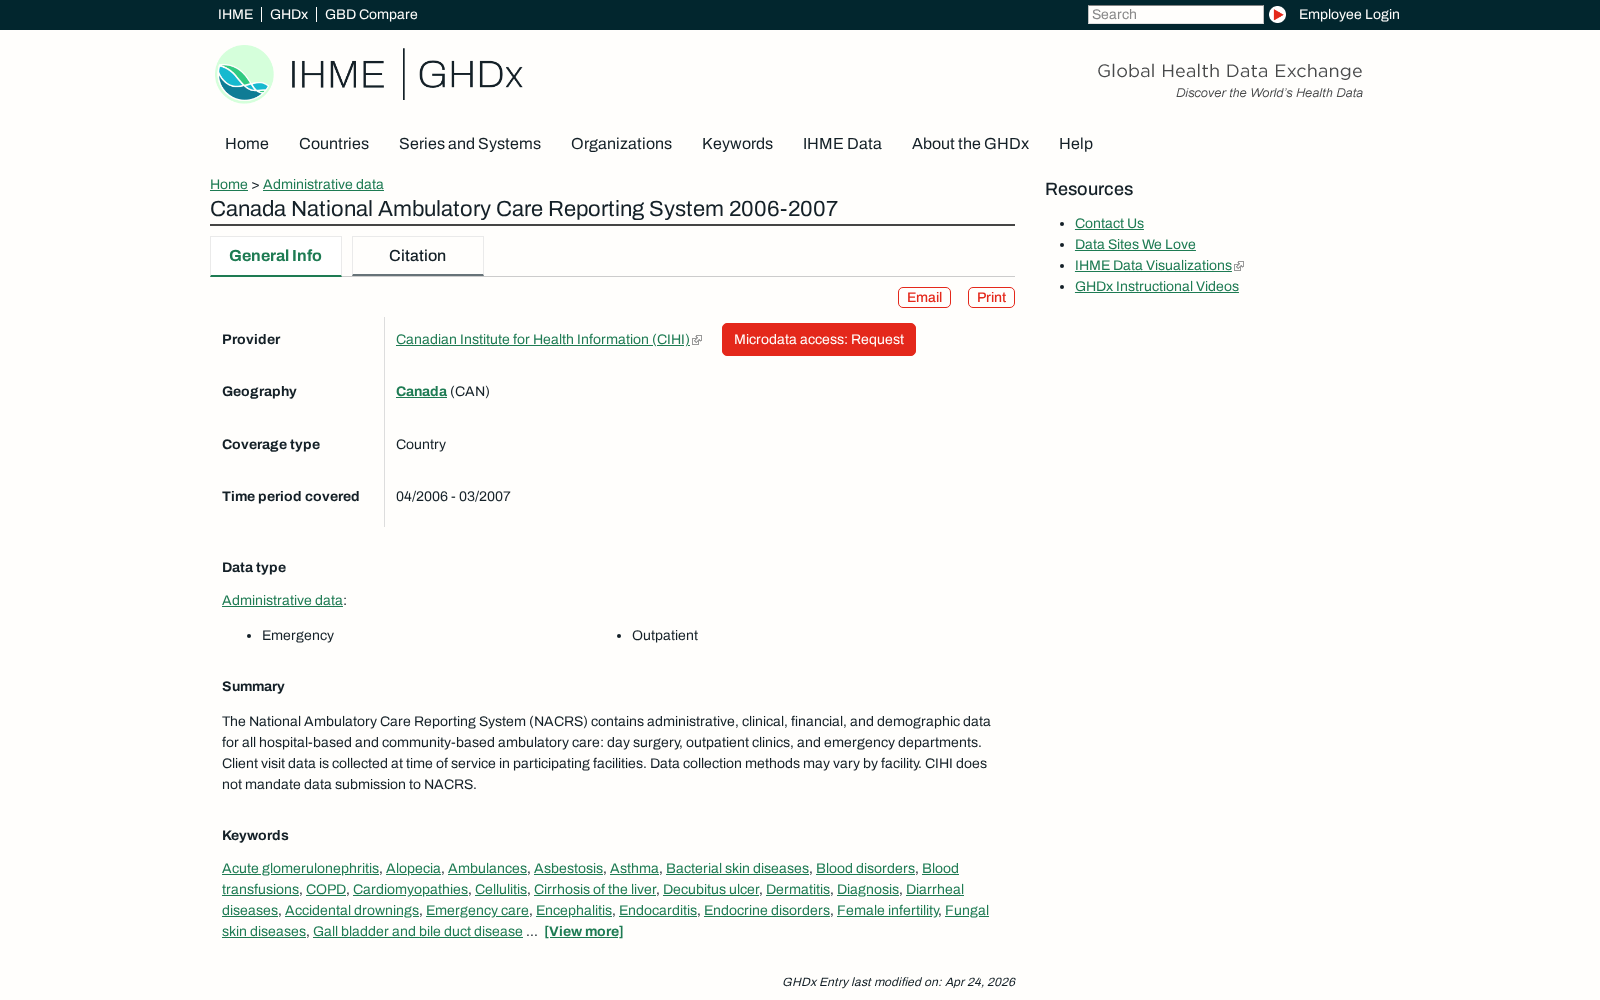Viewport: 1600px width, 1000px height.
Task: Open the GHDx link in top bar
Action: coord(289,14)
